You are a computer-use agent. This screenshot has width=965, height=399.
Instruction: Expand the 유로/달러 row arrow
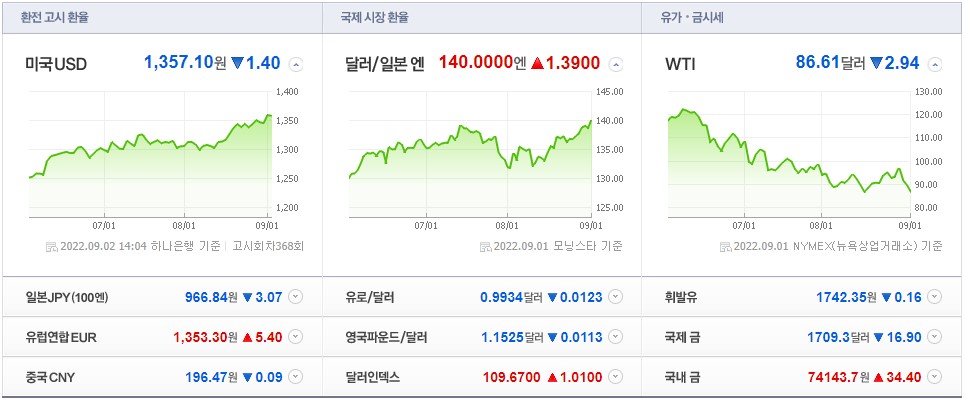pos(616,297)
